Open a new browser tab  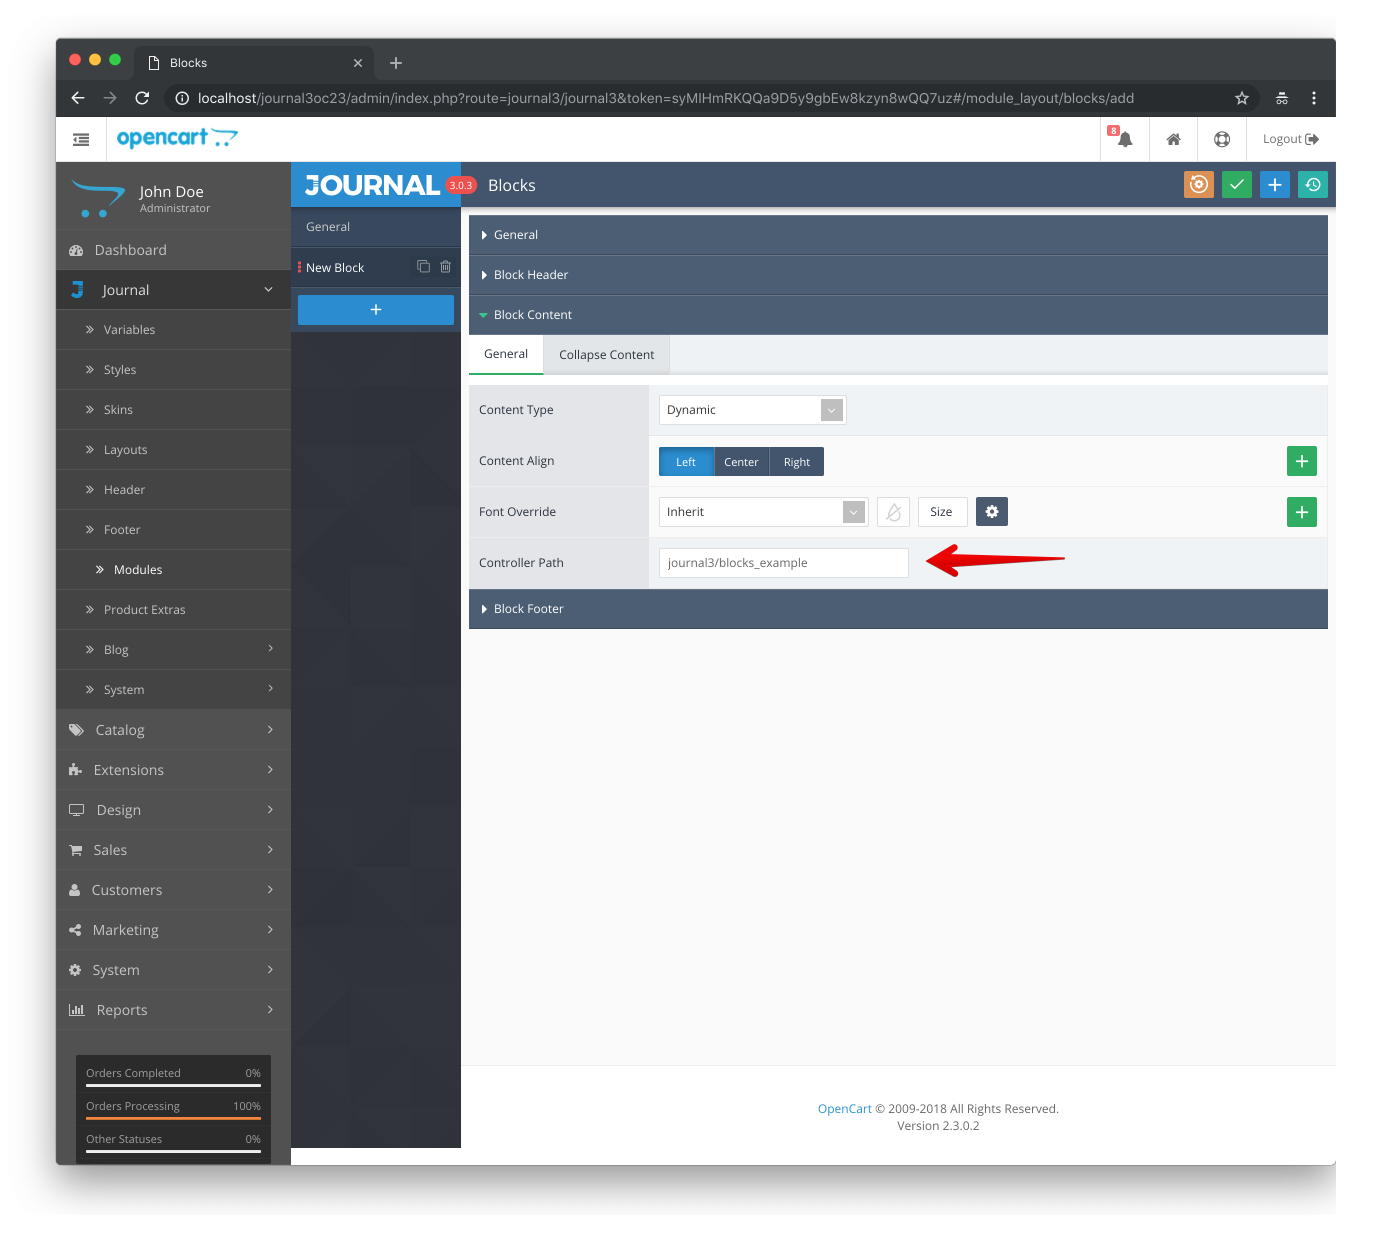coord(396,63)
